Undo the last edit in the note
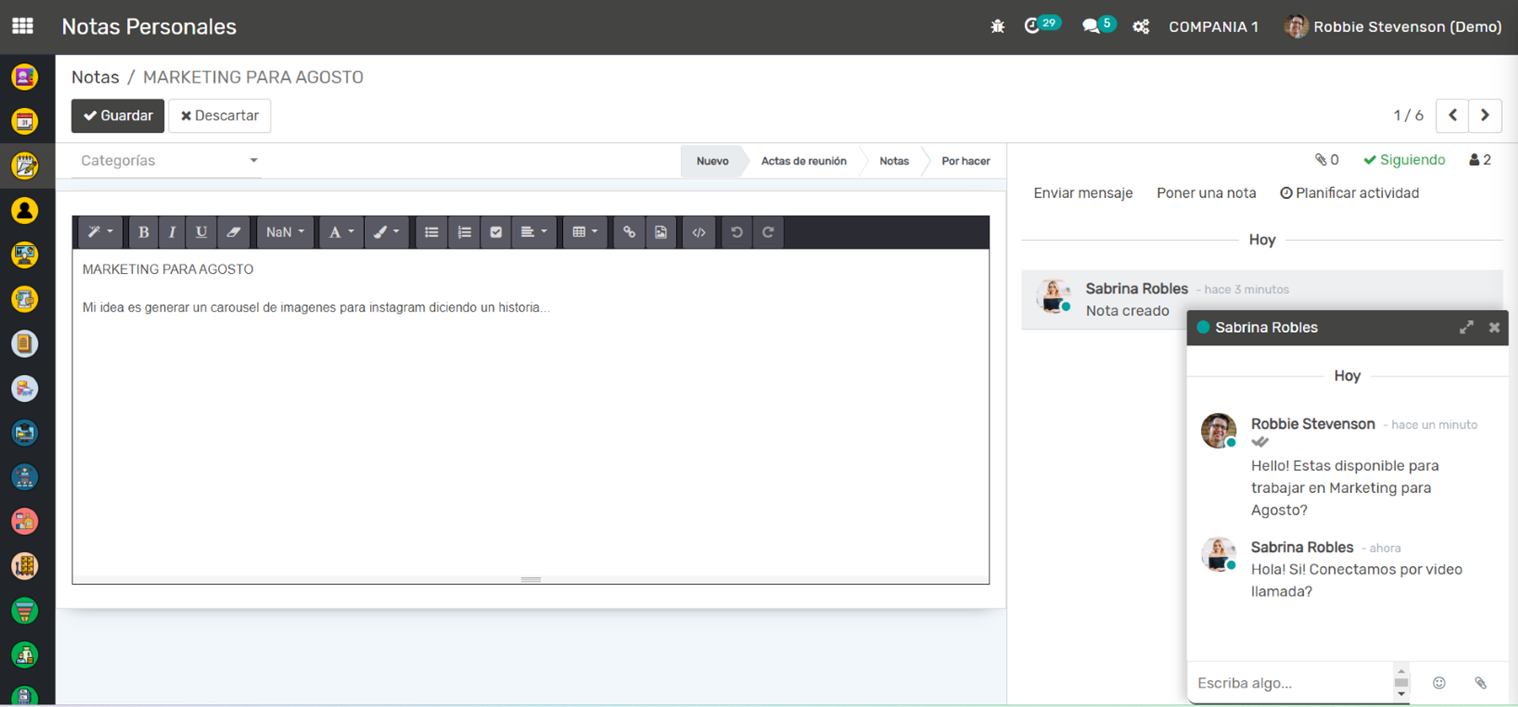1518x707 pixels. (x=737, y=232)
